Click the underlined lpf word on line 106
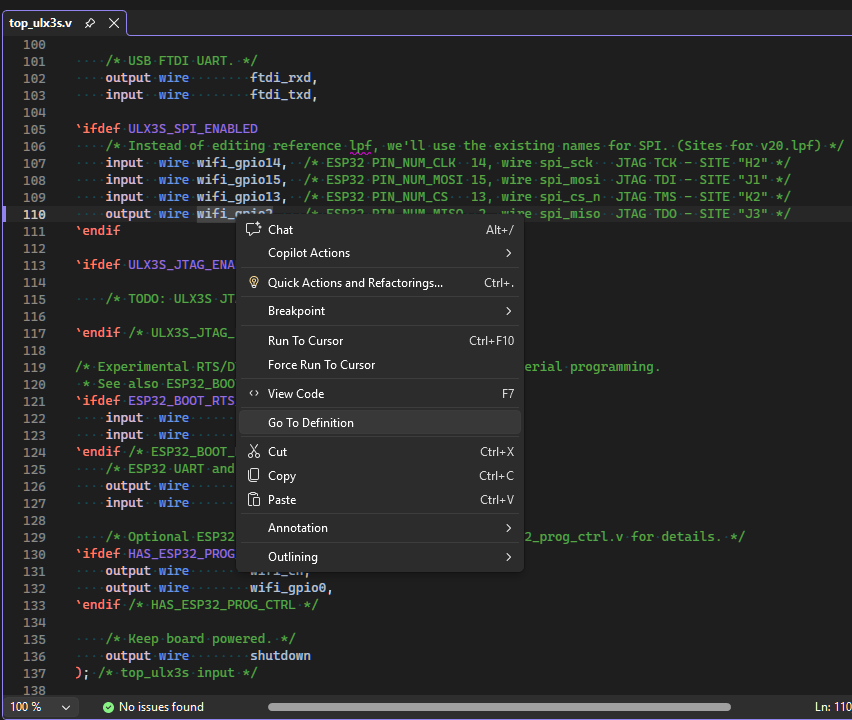The image size is (852, 720). click(x=360, y=146)
